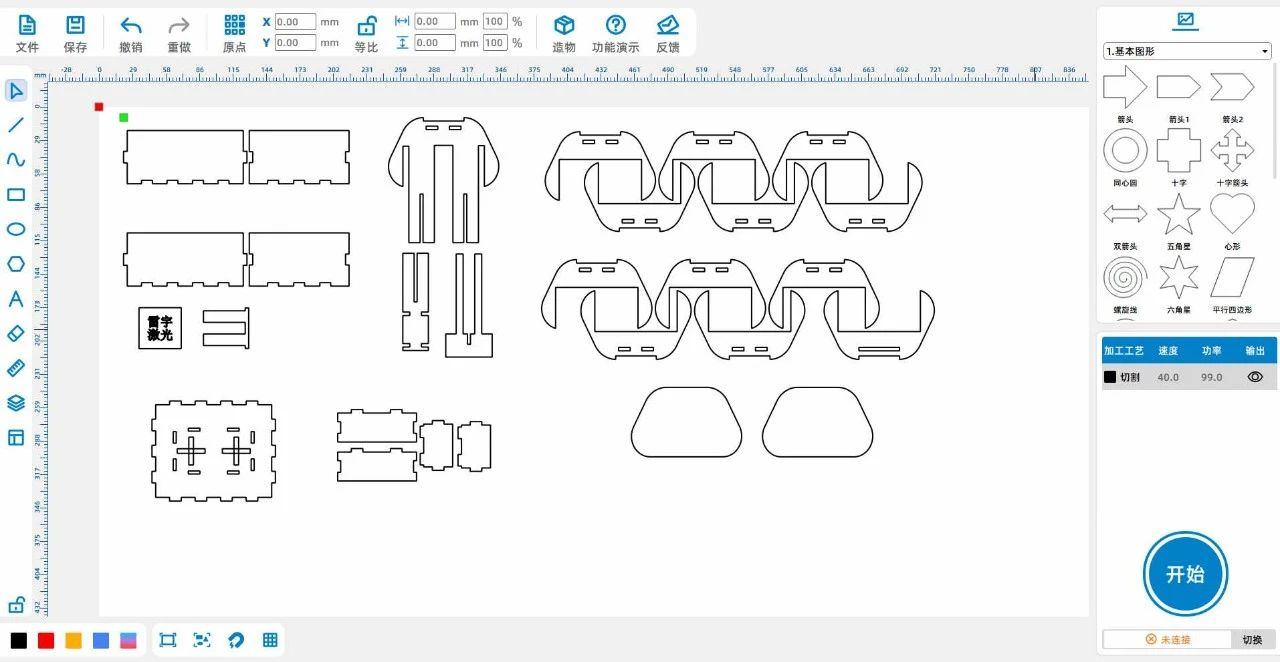The width and height of the screenshot is (1280, 662).
Task: Open the layers stack tool
Action: [x=16, y=403]
